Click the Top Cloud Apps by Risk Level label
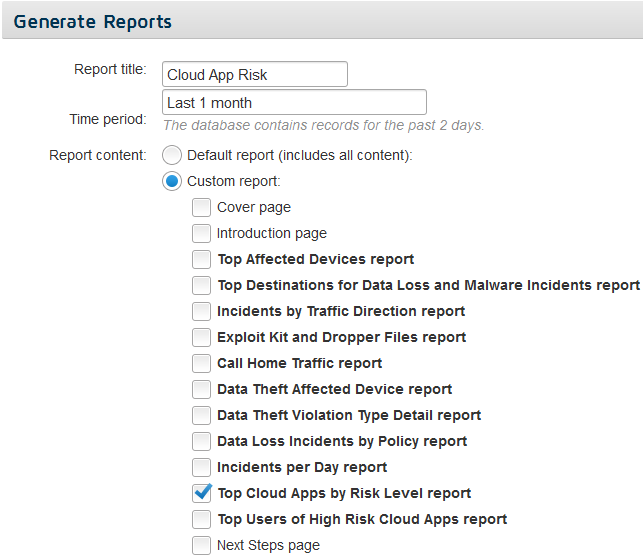The width and height of the screenshot is (644, 555). [x=344, y=493]
